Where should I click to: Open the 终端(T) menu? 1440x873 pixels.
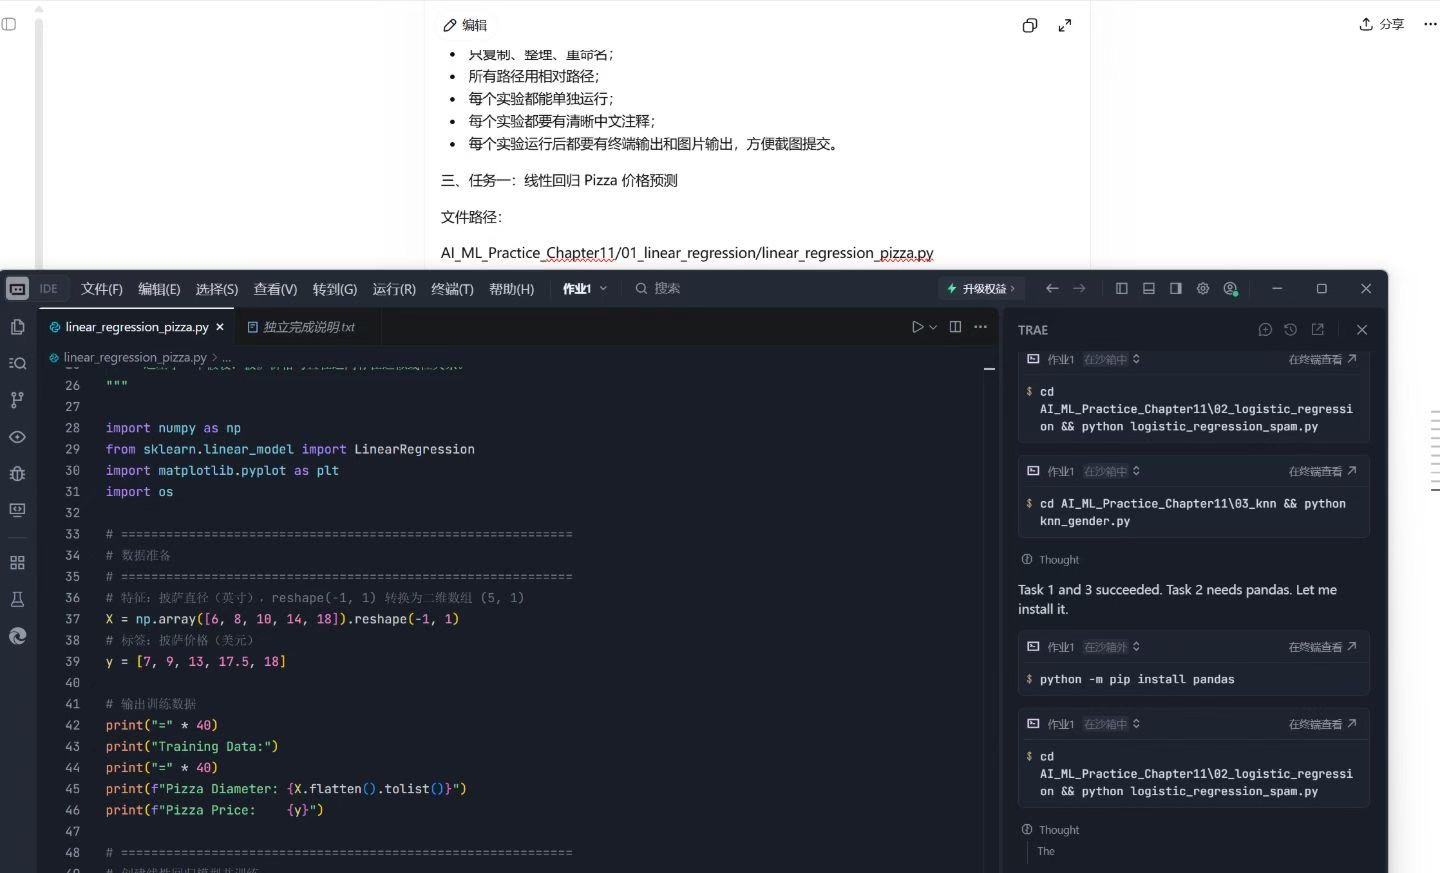452,289
